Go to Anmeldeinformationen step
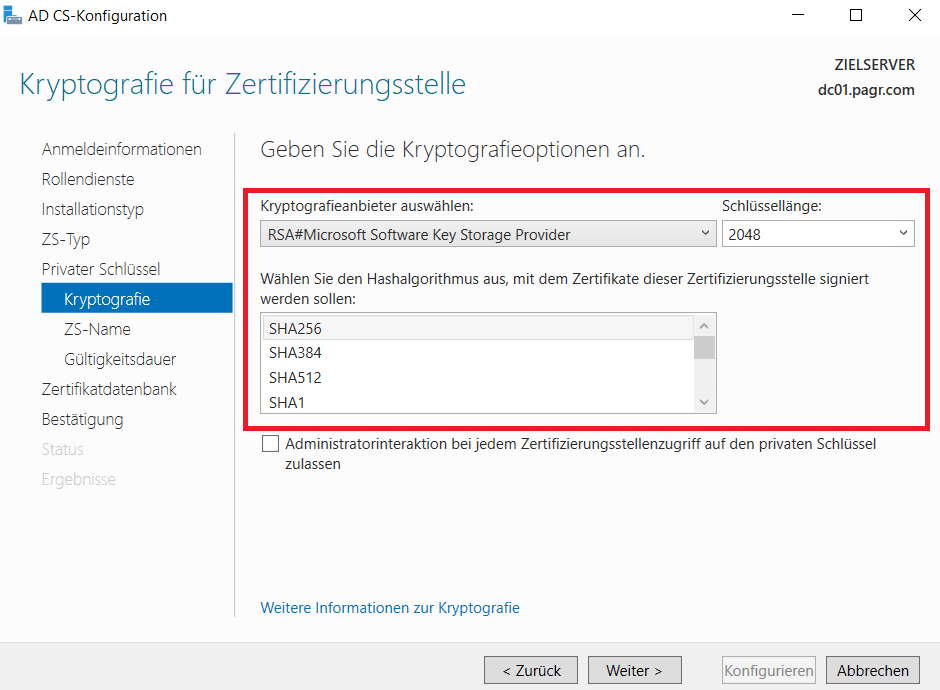Screen dimensions: 940x690 121,149
